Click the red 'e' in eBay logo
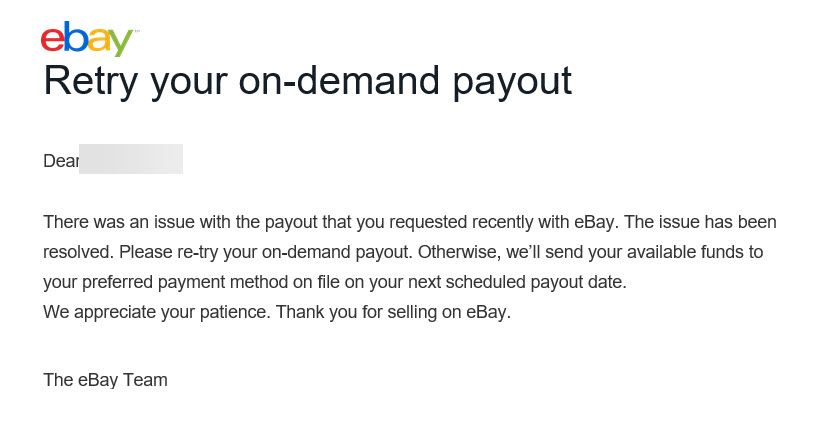The image size is (832, 421). (52, 40)
